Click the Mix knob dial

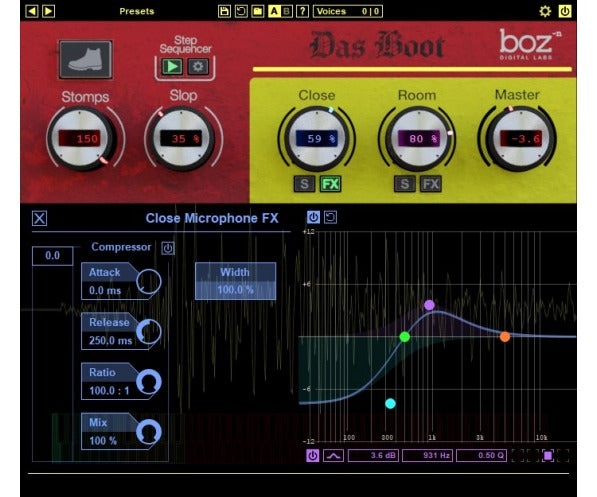click(x=149, y=432)
